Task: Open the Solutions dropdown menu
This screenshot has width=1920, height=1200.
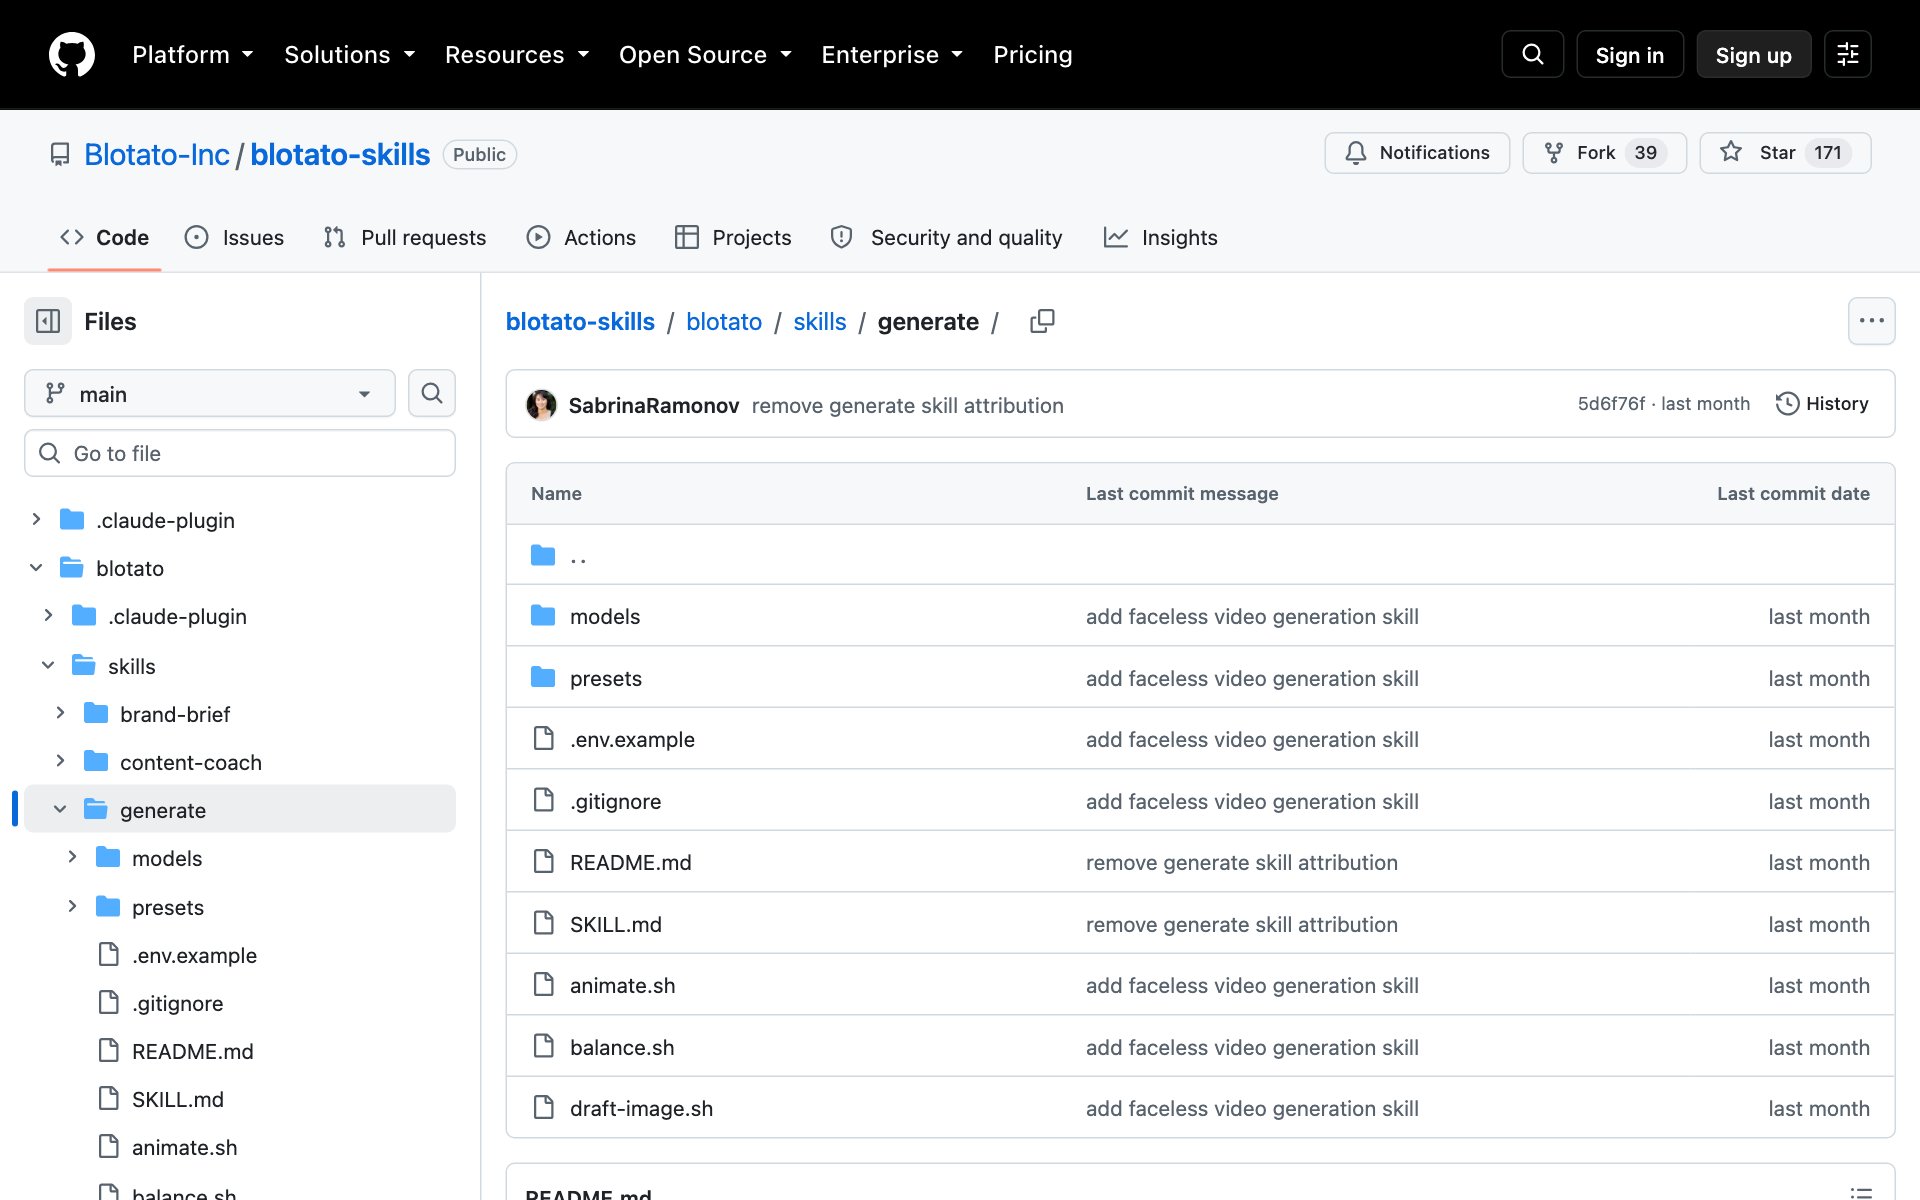Action: (x=349, y=54)
